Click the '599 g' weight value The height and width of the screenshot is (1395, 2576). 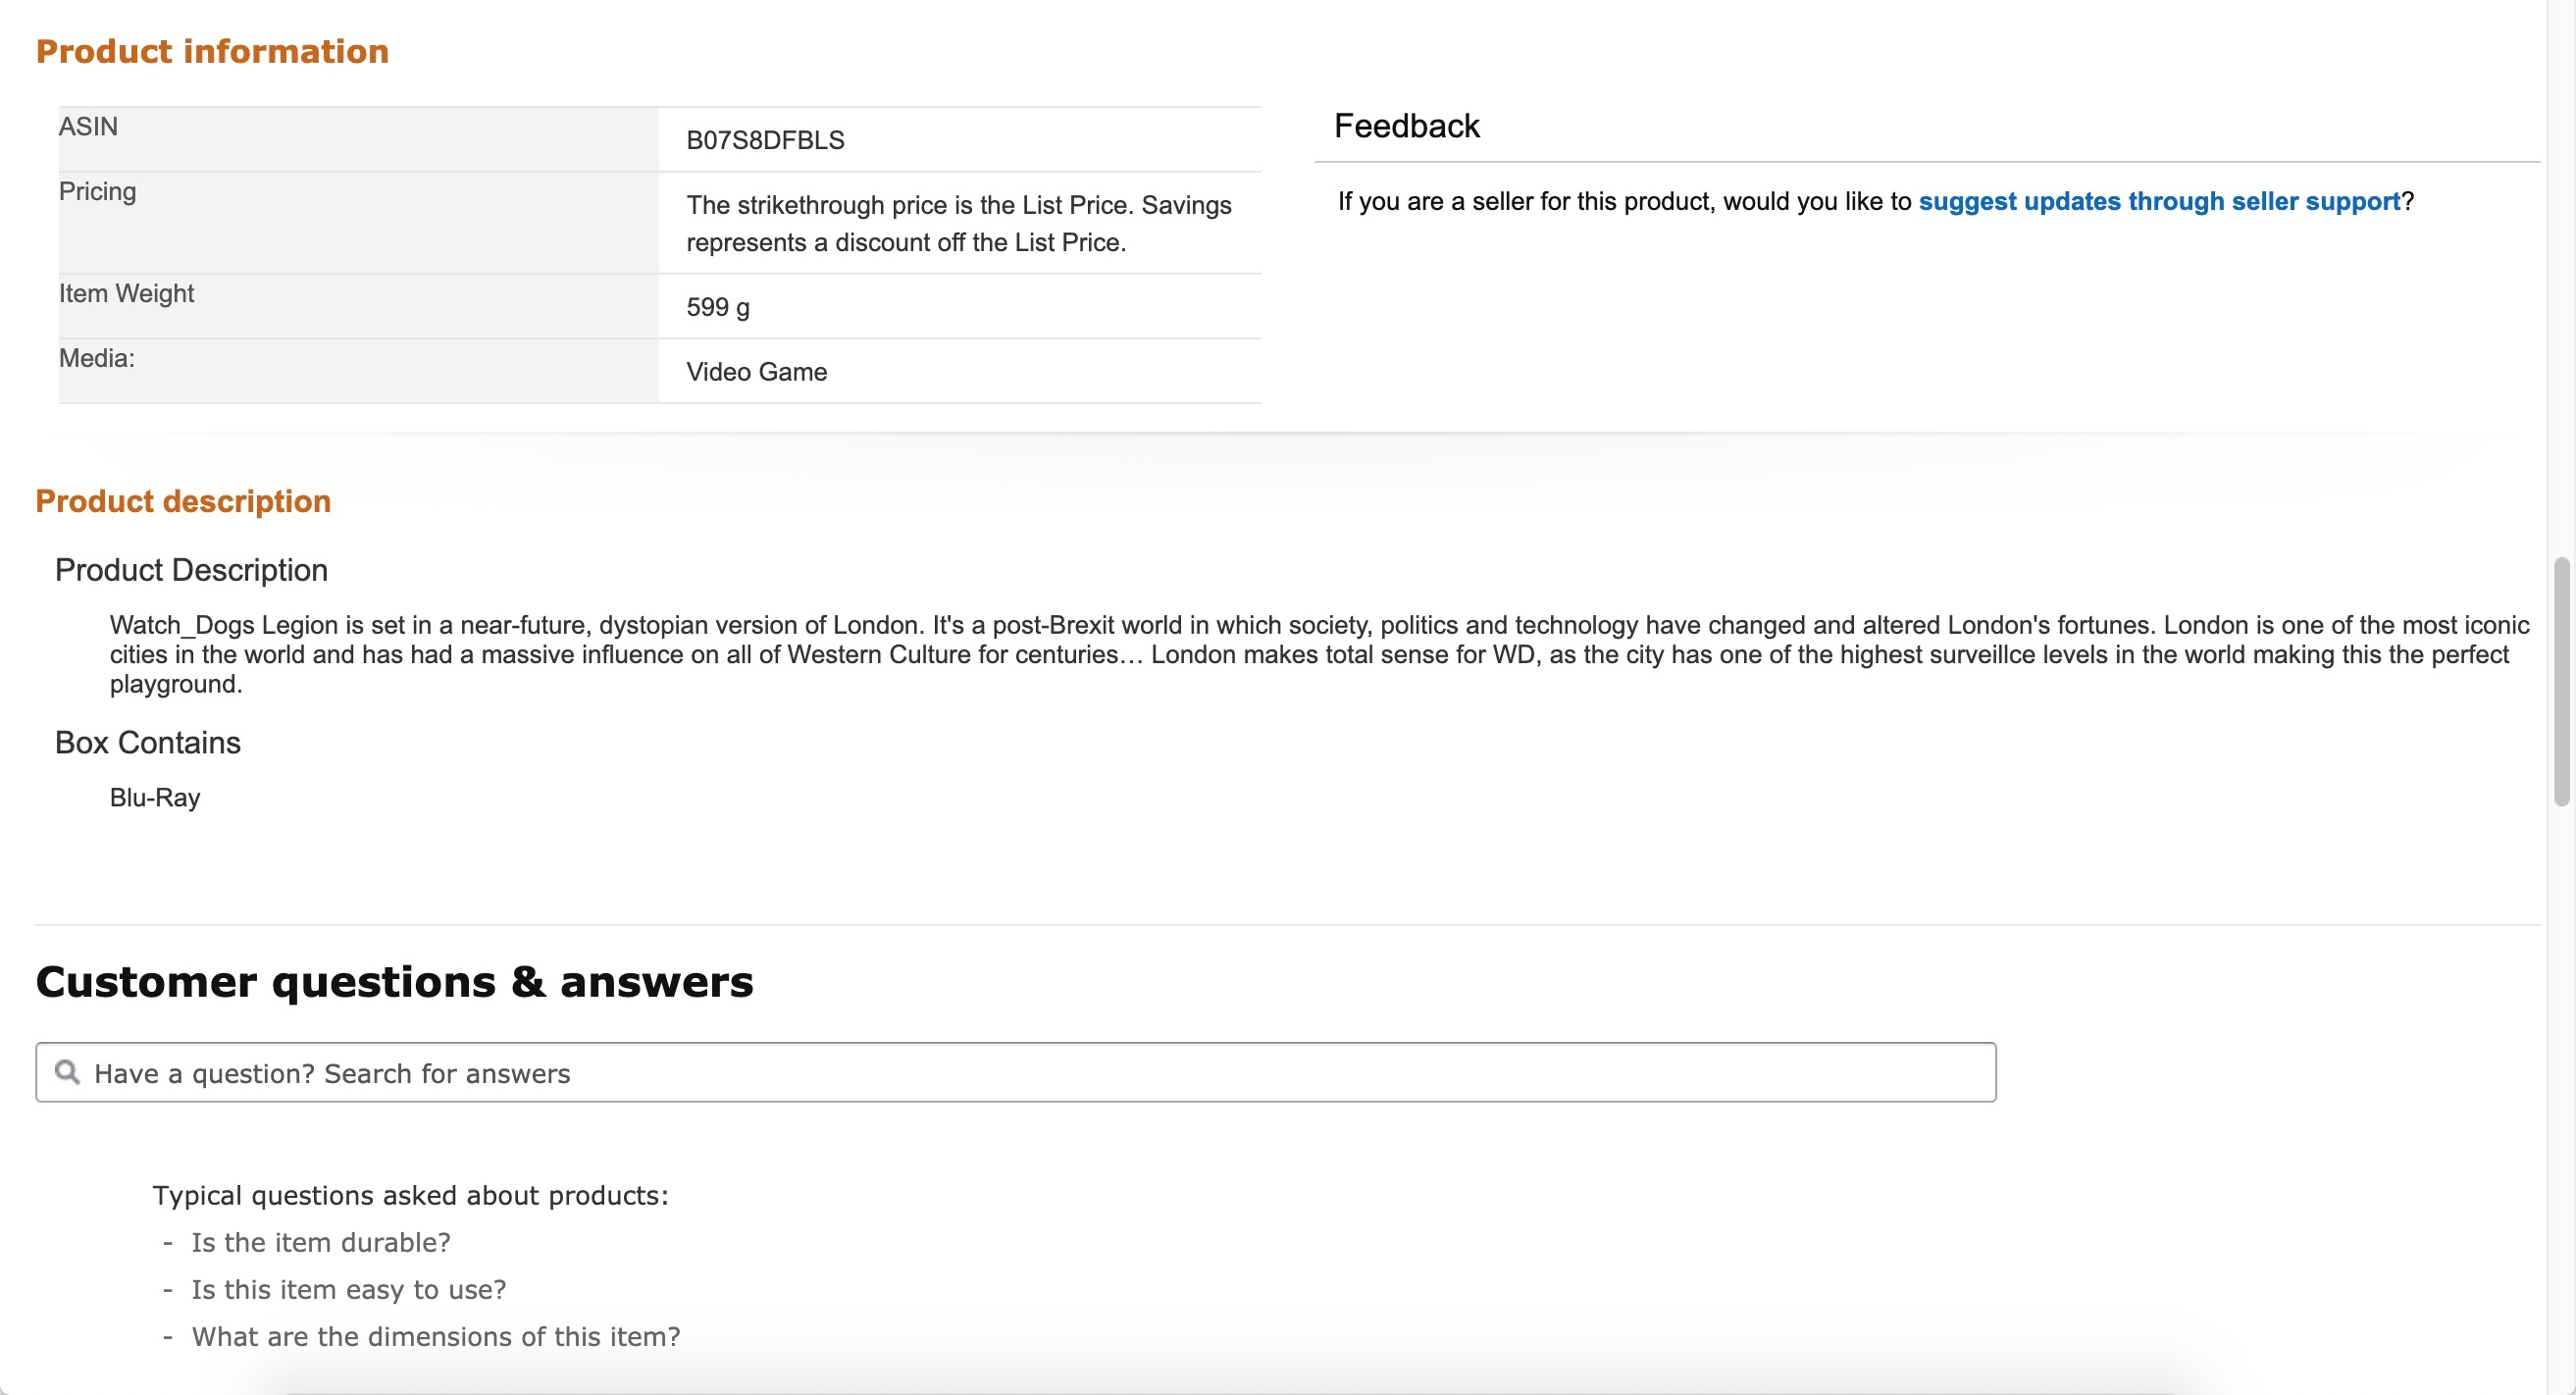tap(717, 307)
